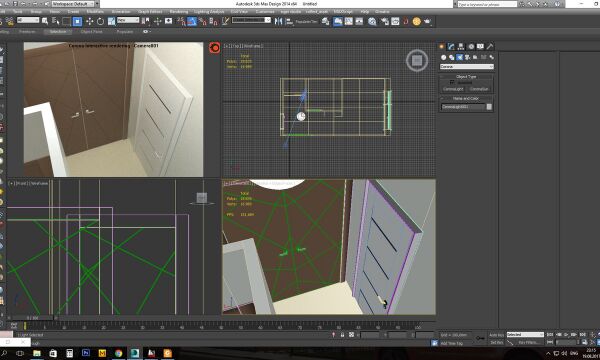Toggle Angle Snap button

point(192,21)
